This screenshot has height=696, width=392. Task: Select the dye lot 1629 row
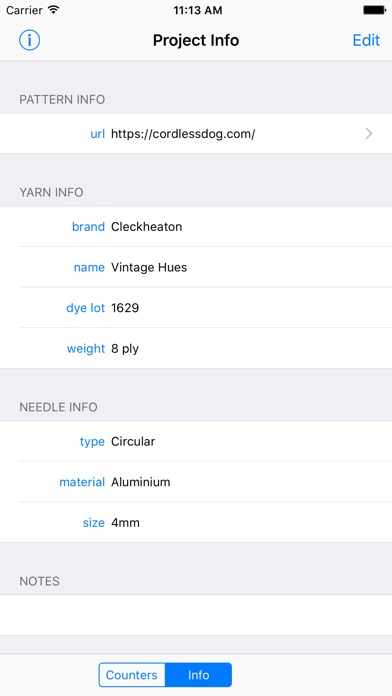pyautogui.click(x=196, y=308)
